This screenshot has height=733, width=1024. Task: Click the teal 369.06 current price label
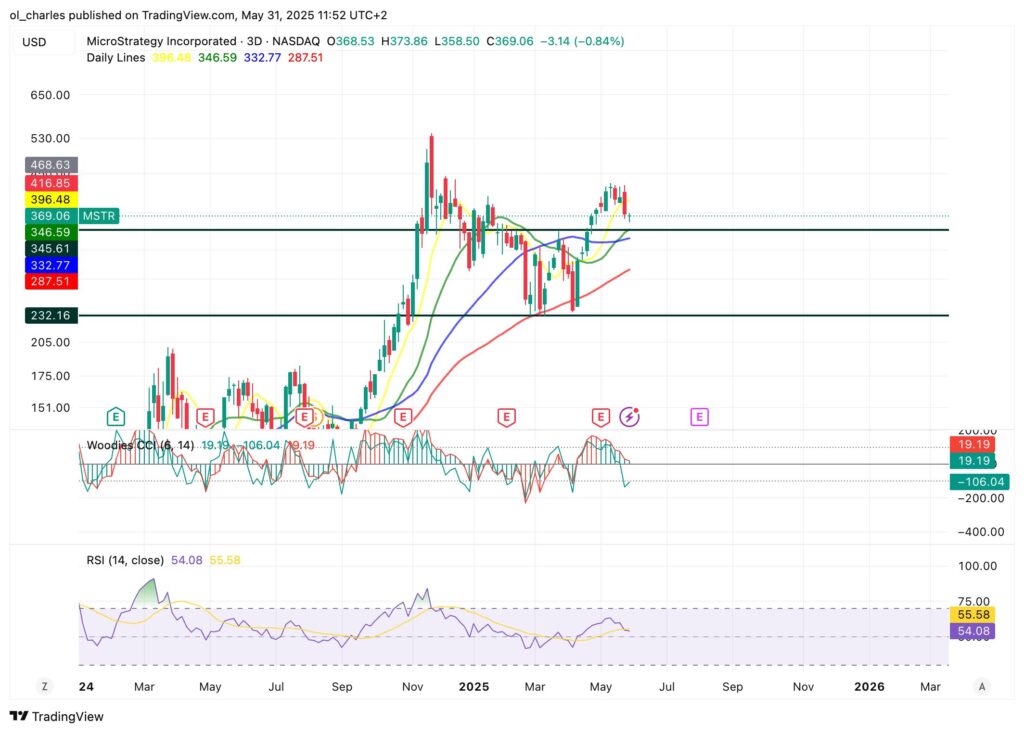pos(52,216)
